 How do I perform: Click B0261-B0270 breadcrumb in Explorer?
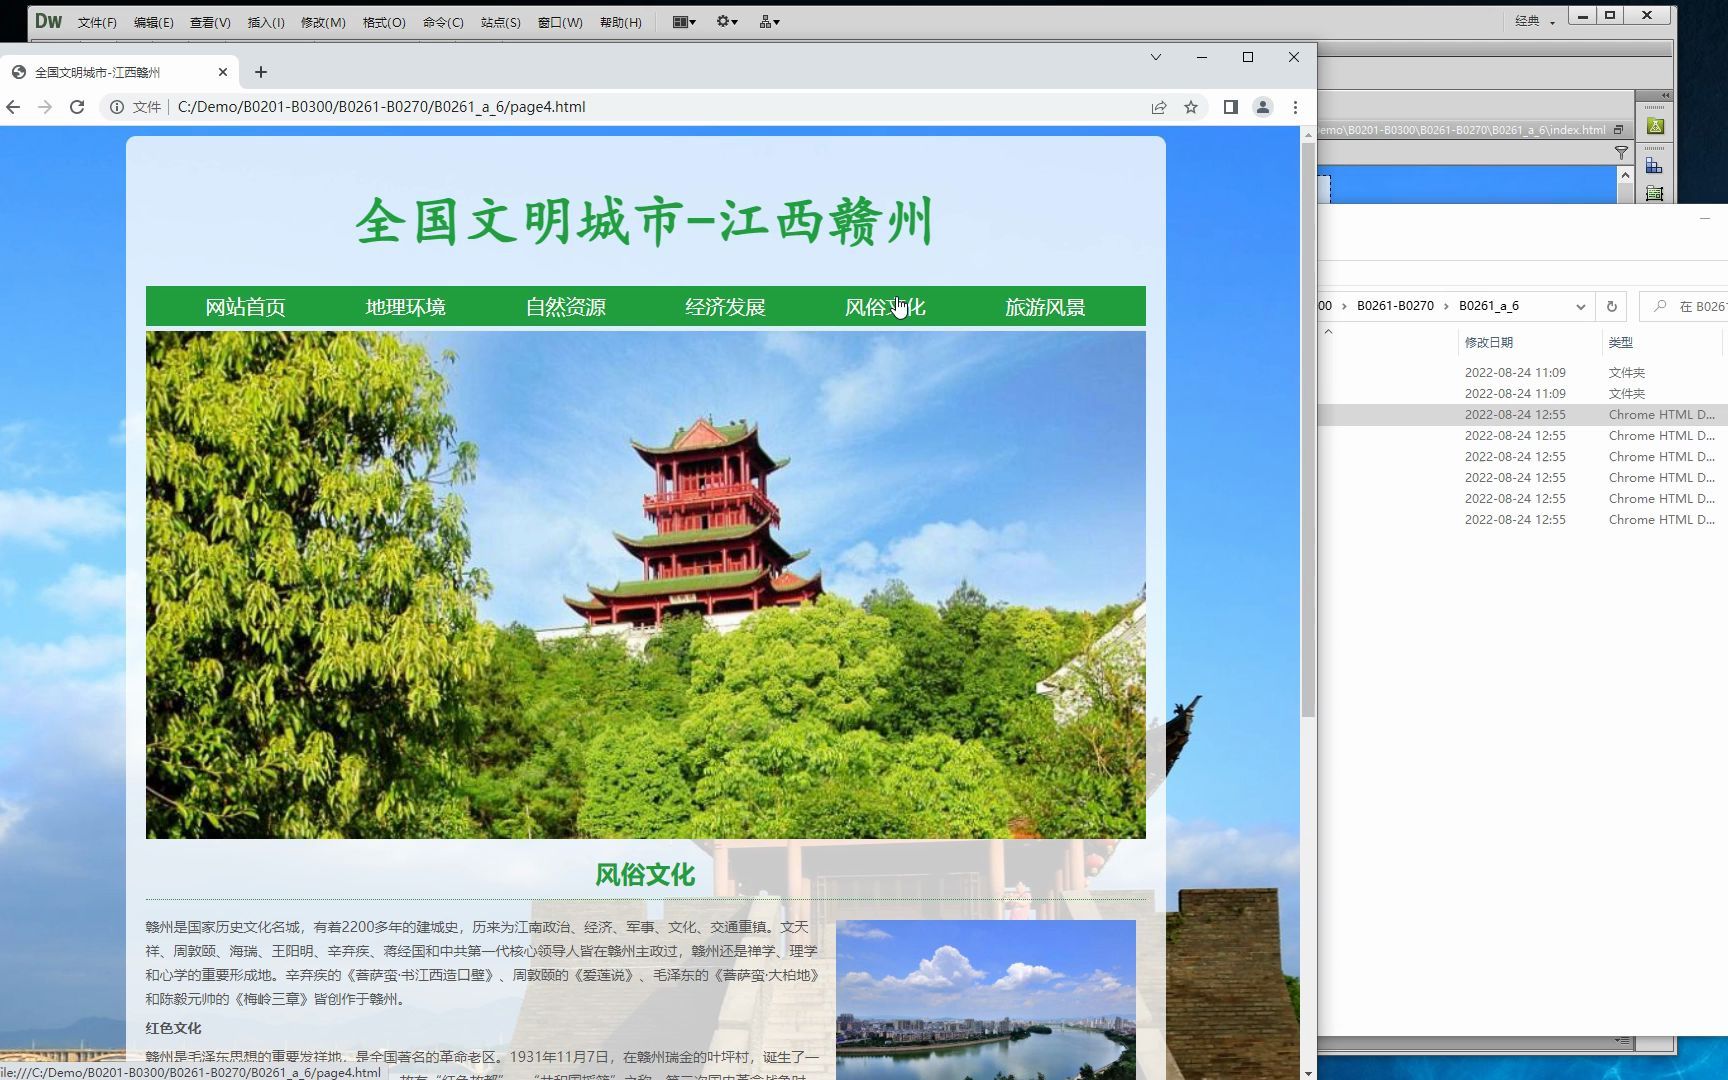tap(1395, 306)
